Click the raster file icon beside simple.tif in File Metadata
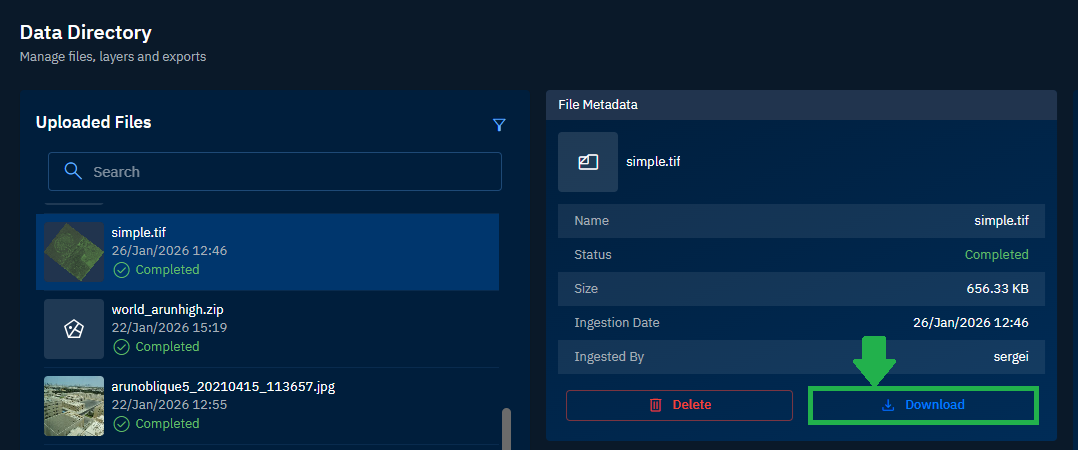Screen dimensions: 1078x450 (x=588, y=162)
